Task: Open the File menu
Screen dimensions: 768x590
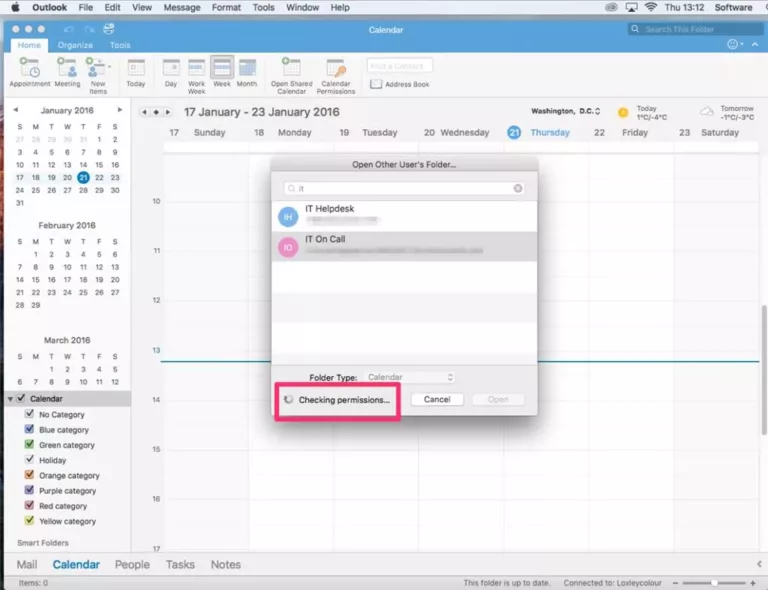Action: point(86,7)
